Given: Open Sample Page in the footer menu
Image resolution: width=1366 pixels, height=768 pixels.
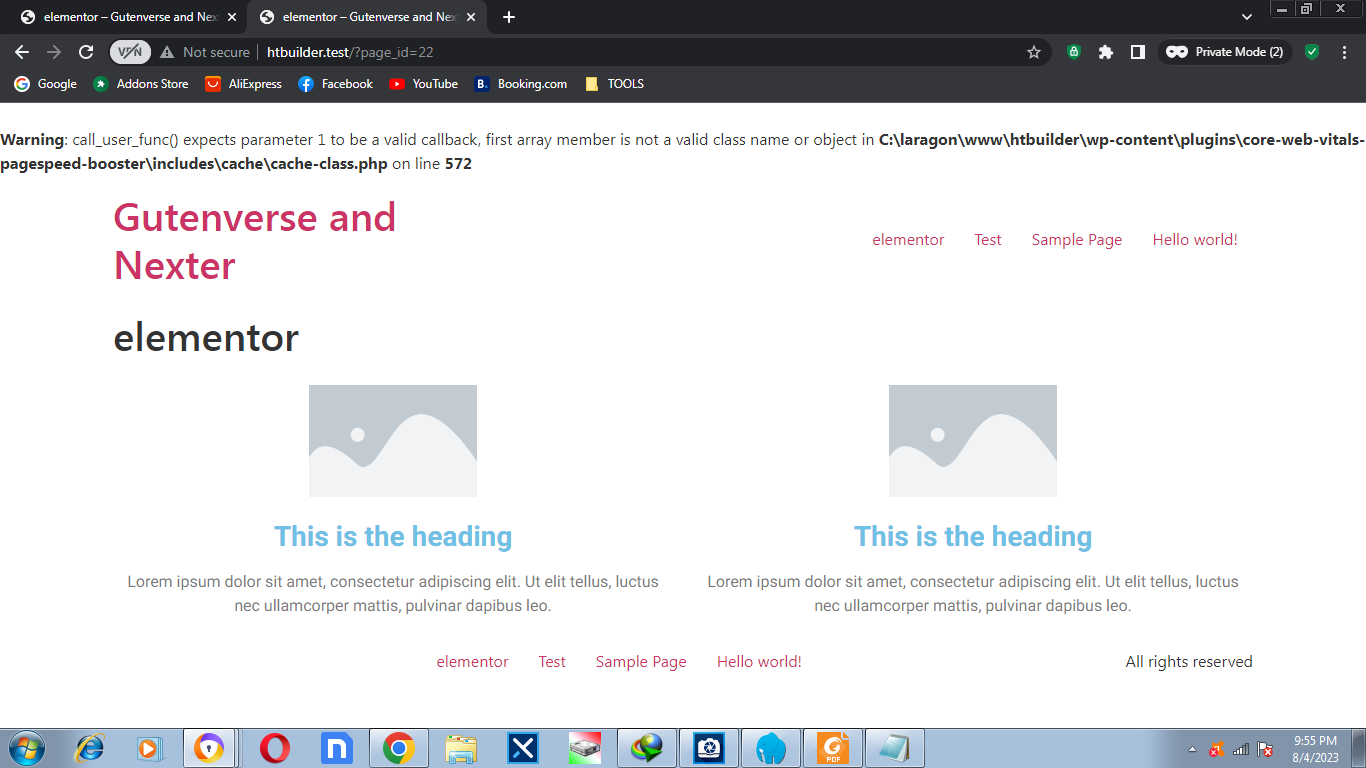Looking at the screenshot, I should click(641, 662).
